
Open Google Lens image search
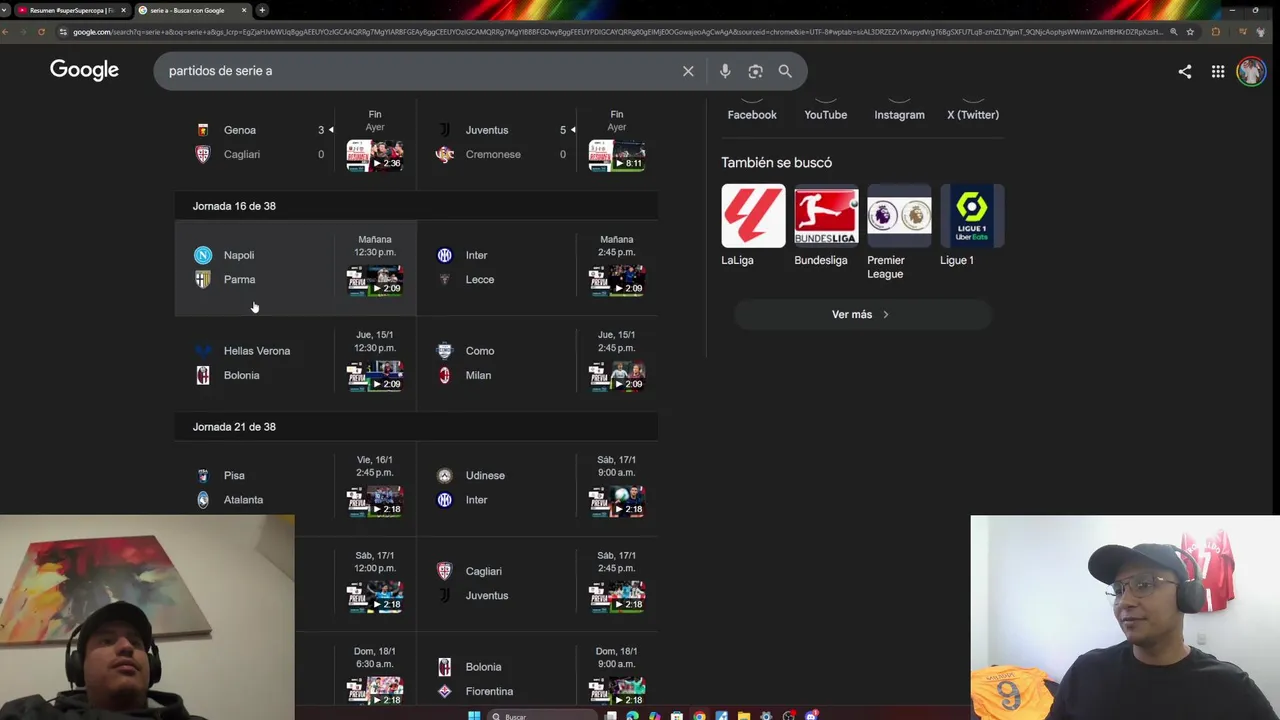pos(756,71)
